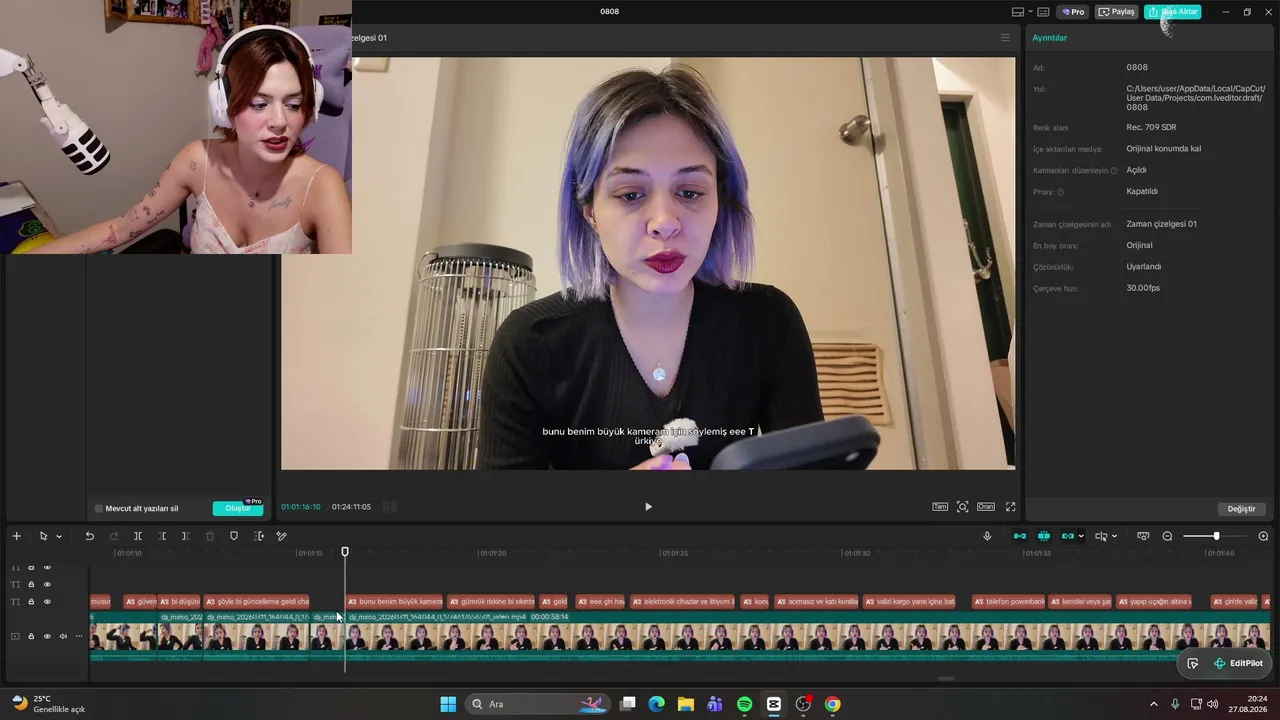Hide the video track with its eye icon

point(47,636)
